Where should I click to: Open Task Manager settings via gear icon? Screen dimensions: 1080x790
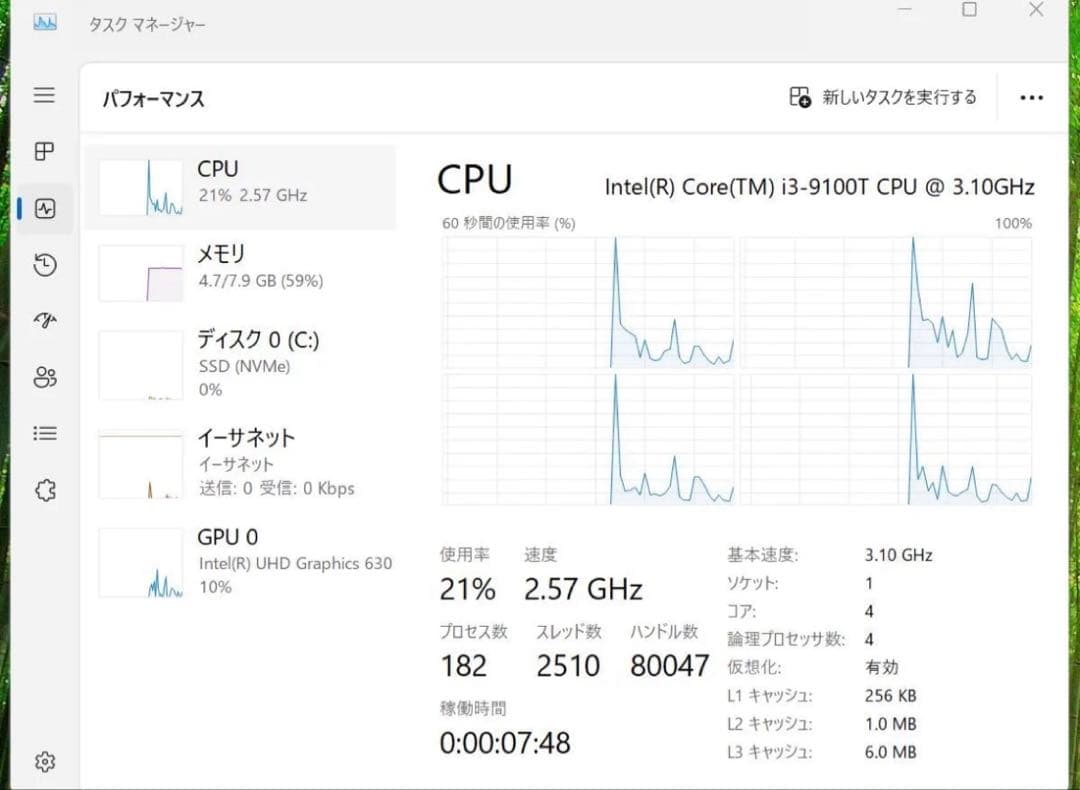pos(43,761)
